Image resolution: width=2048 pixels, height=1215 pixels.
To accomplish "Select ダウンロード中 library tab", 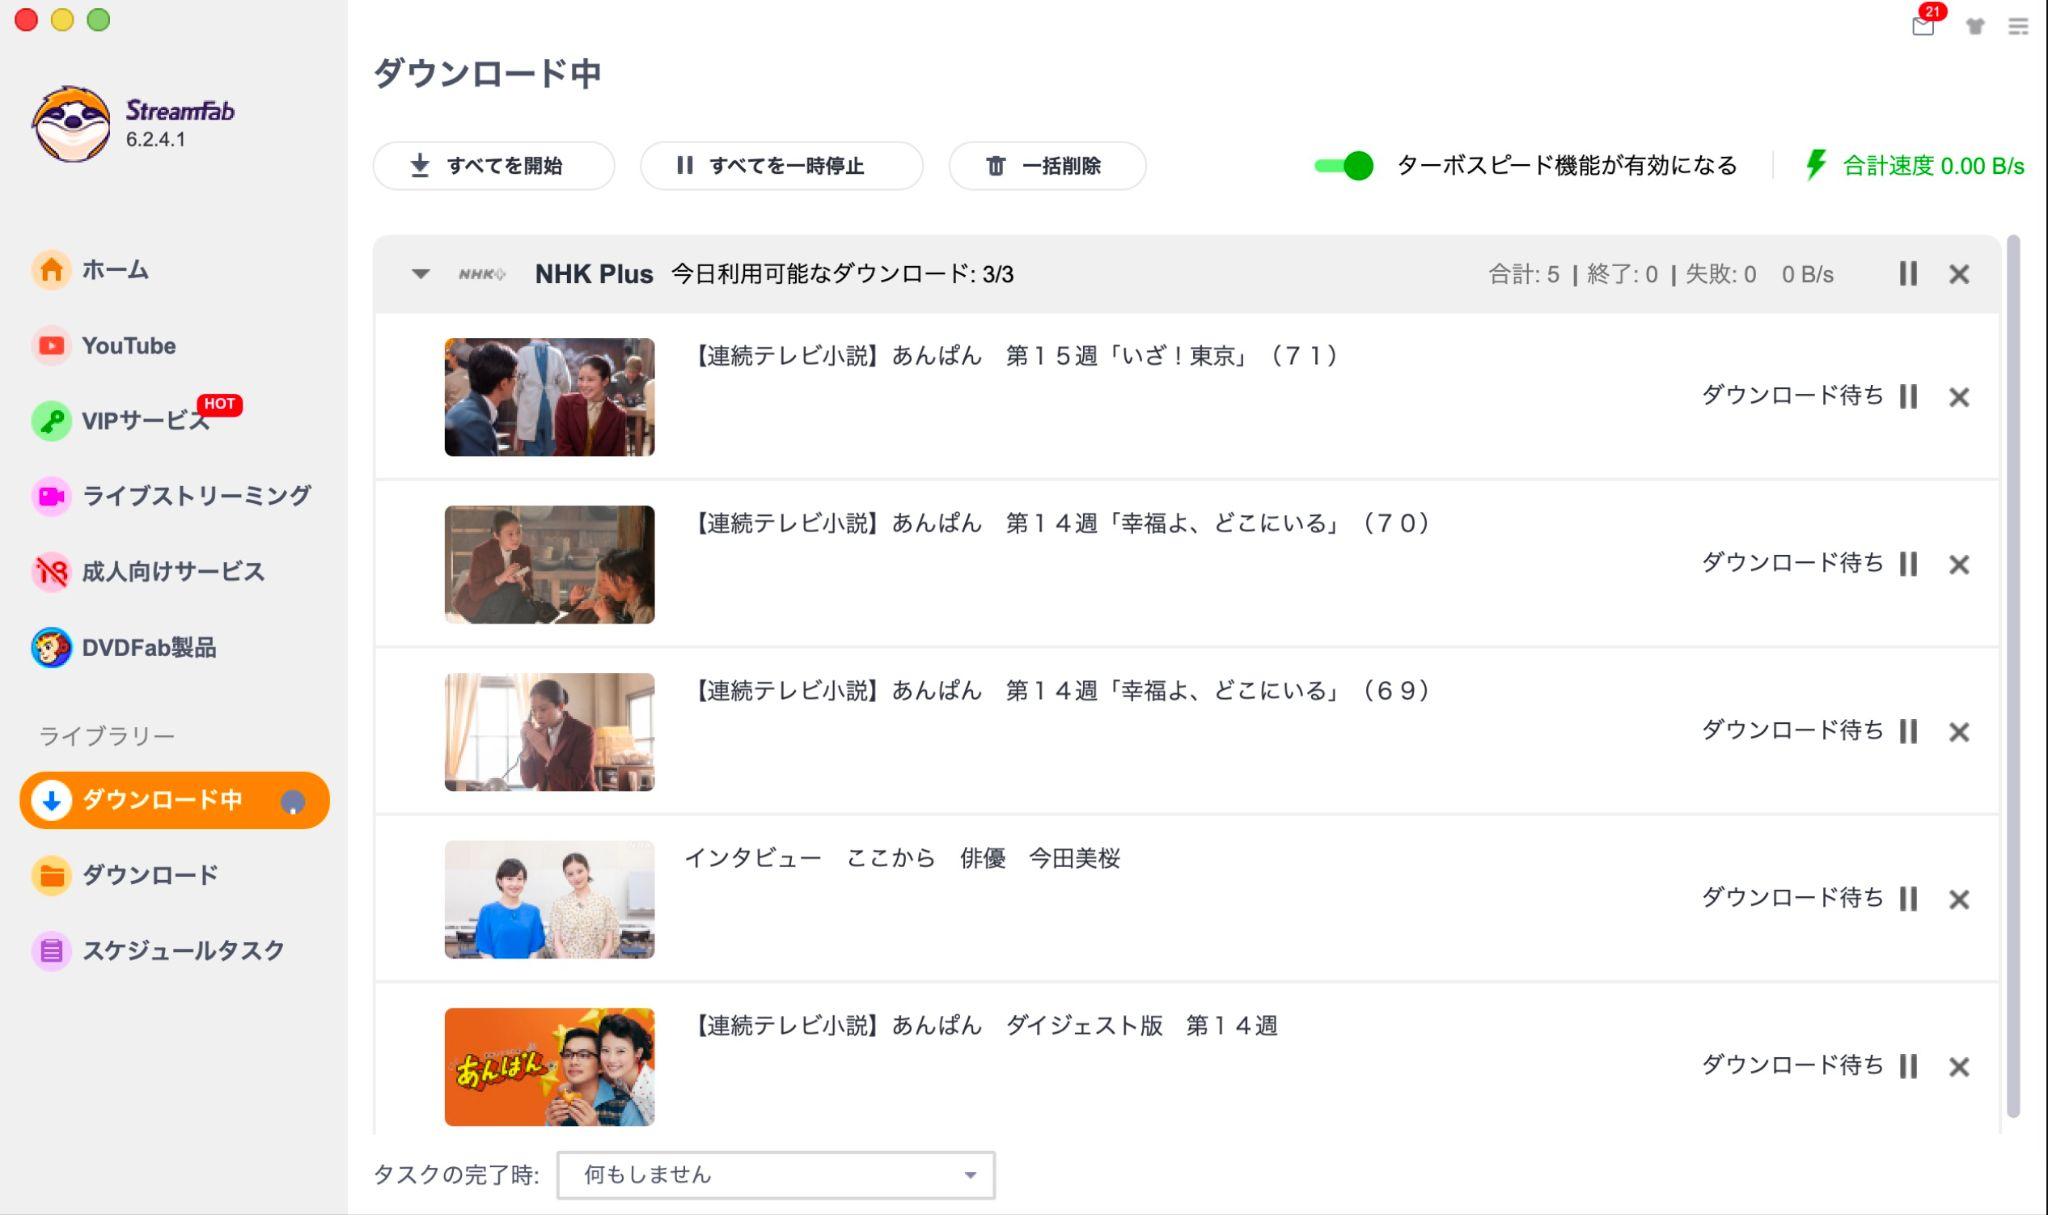I will click(174, 800).
